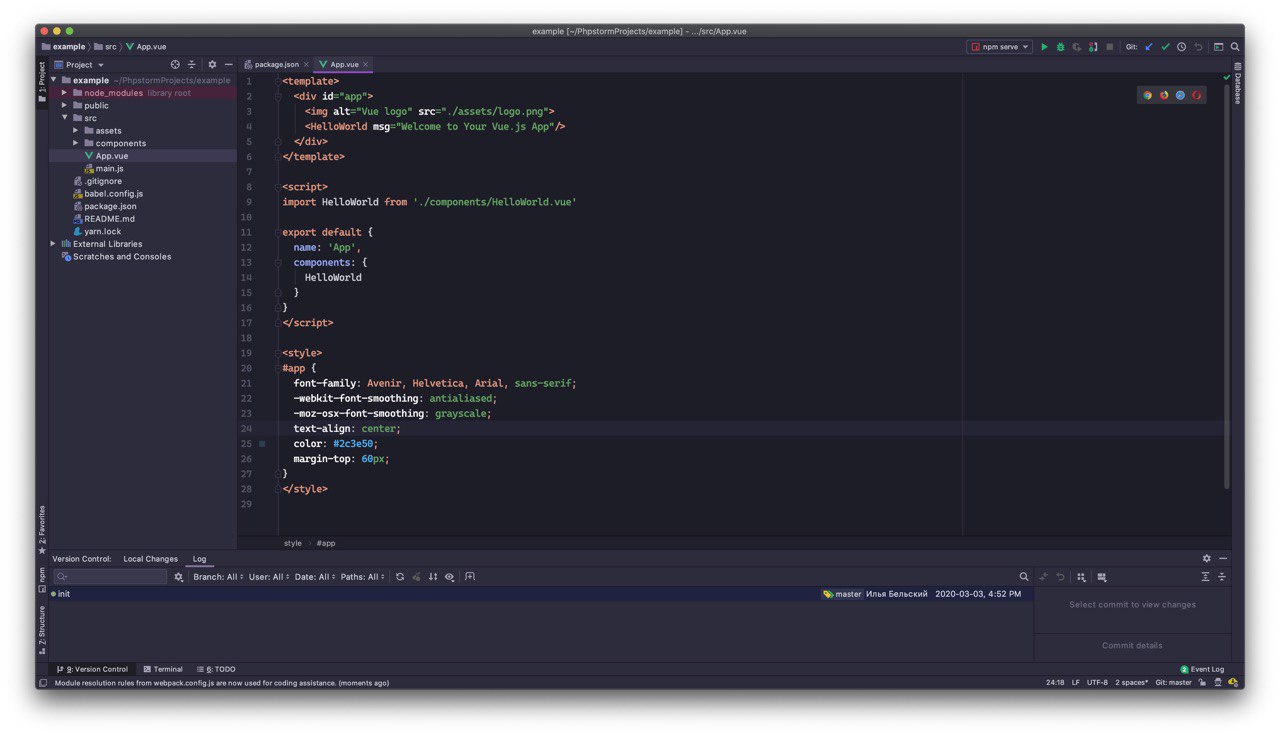Commit changes with the Git checkmark
1280x736 pixels.
tap(1165, 47)
